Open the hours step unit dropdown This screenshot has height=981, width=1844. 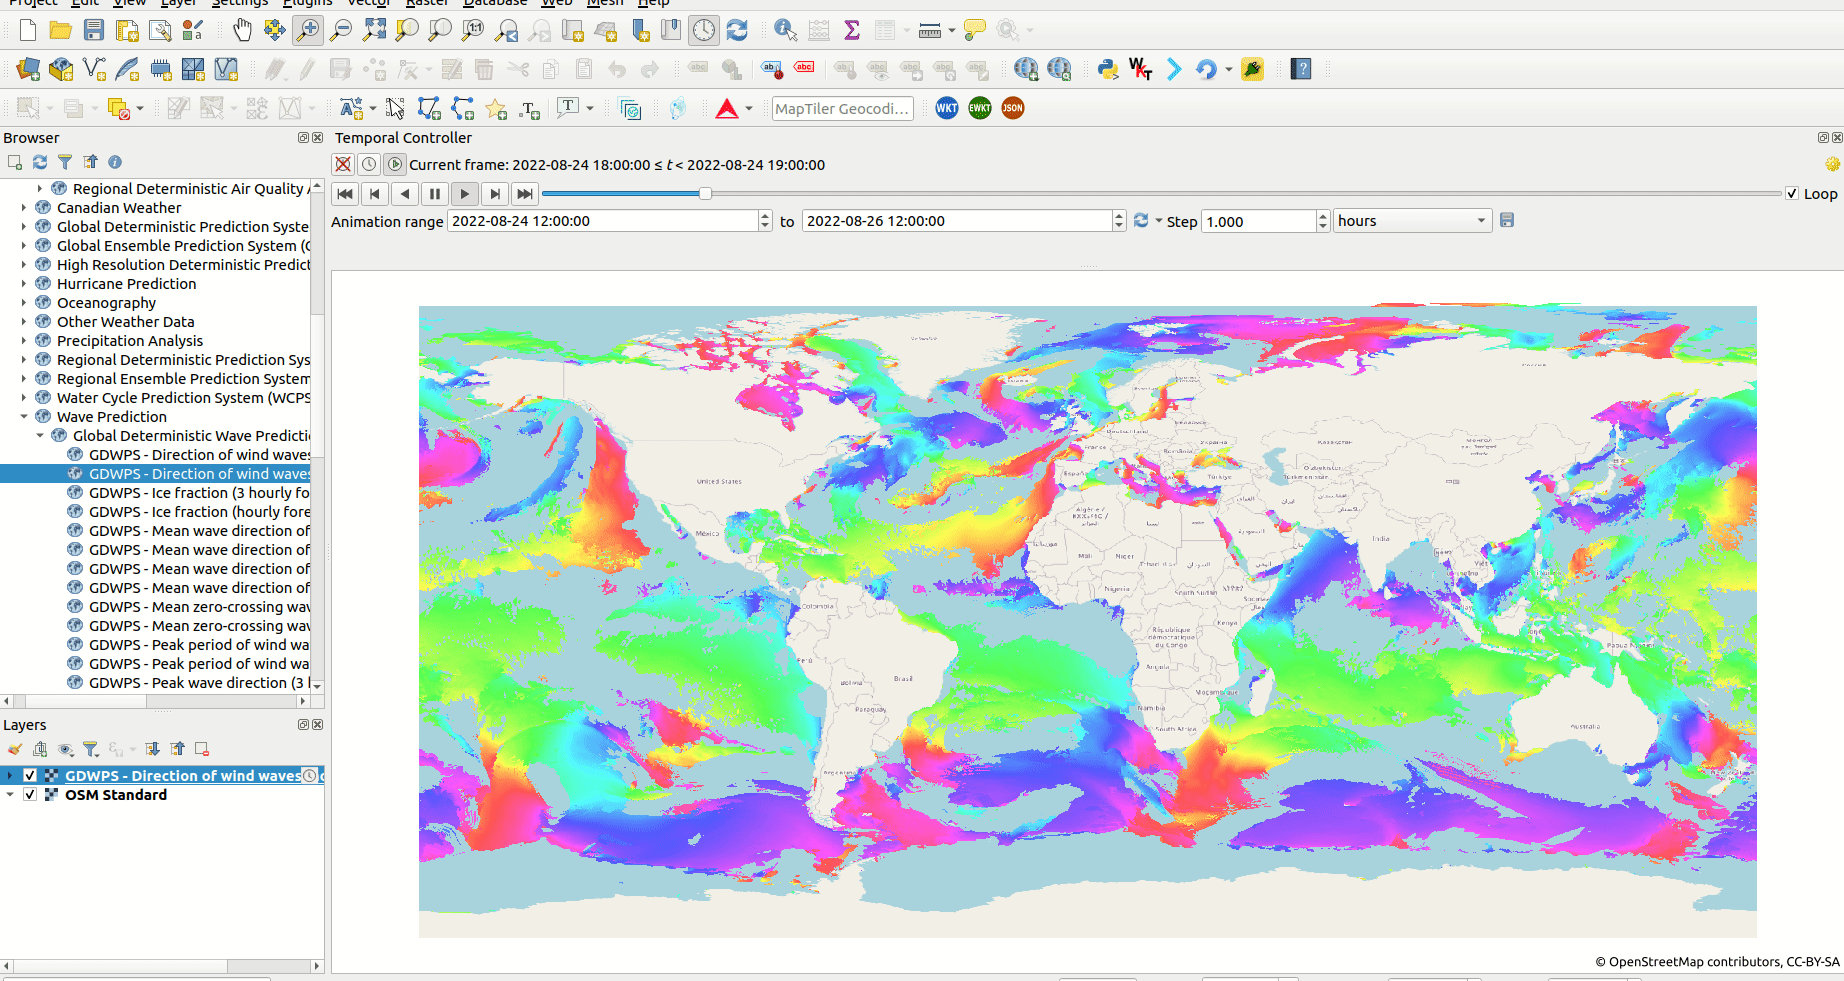click(1411, 221)
